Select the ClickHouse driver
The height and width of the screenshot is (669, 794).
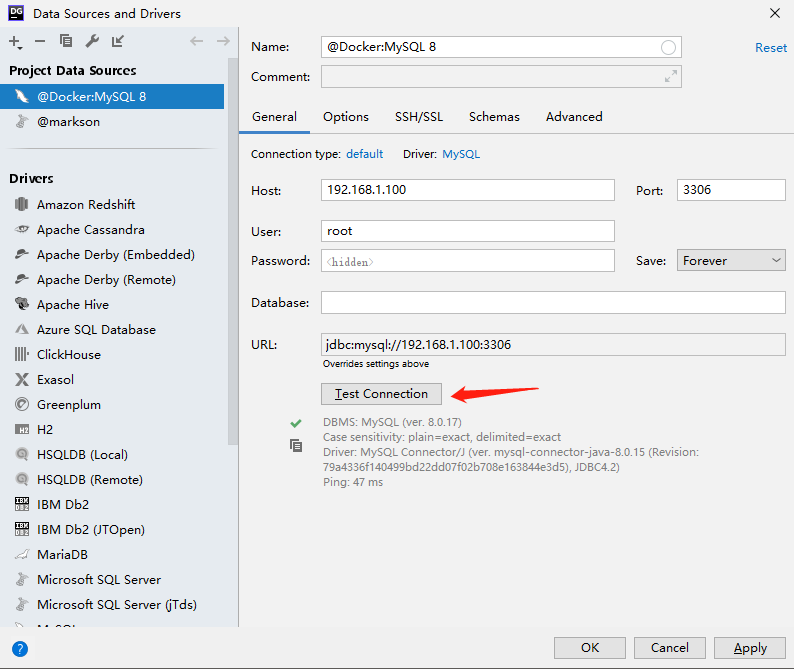tap(69, 355)
